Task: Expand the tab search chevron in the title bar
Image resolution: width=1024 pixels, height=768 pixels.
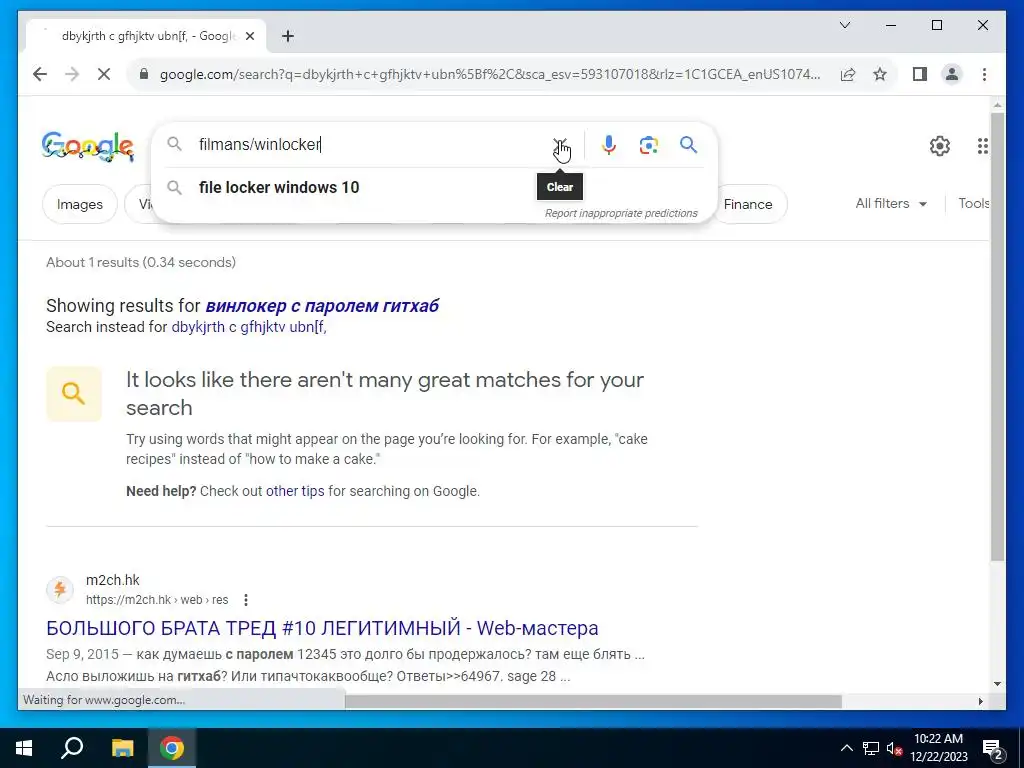Action: click(x=844, y=25)
